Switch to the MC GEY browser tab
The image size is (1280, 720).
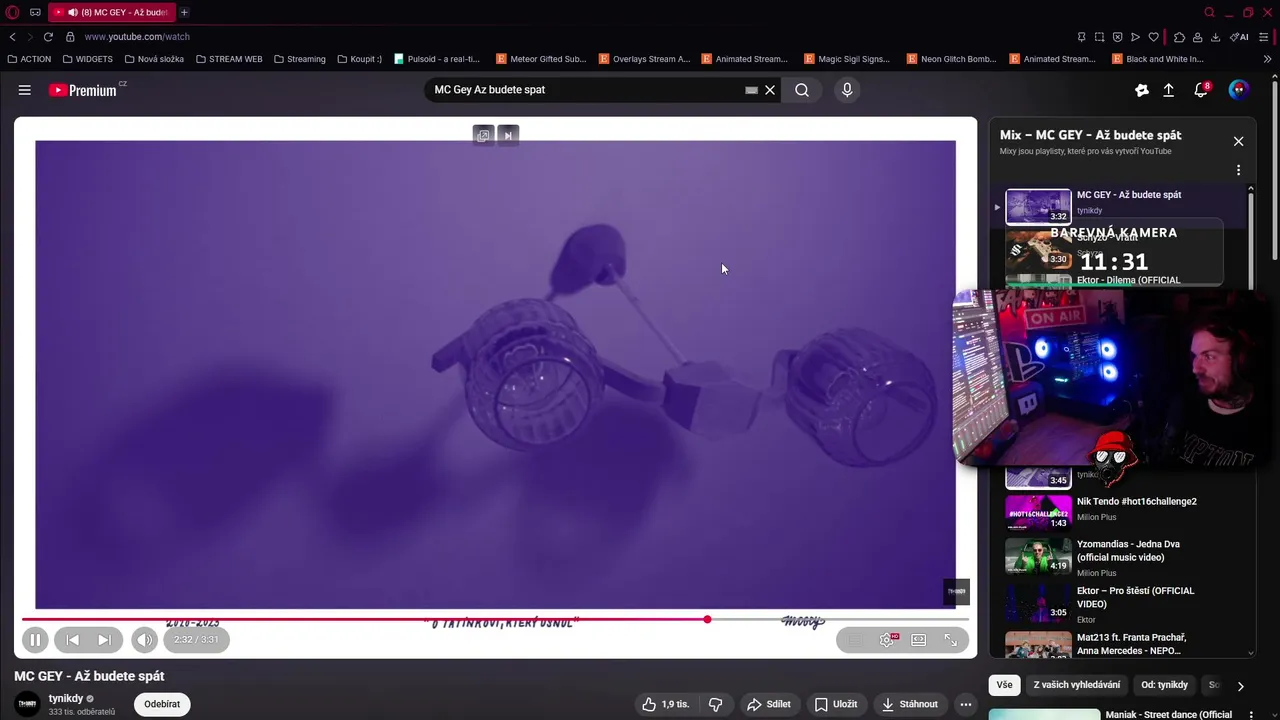112,12
